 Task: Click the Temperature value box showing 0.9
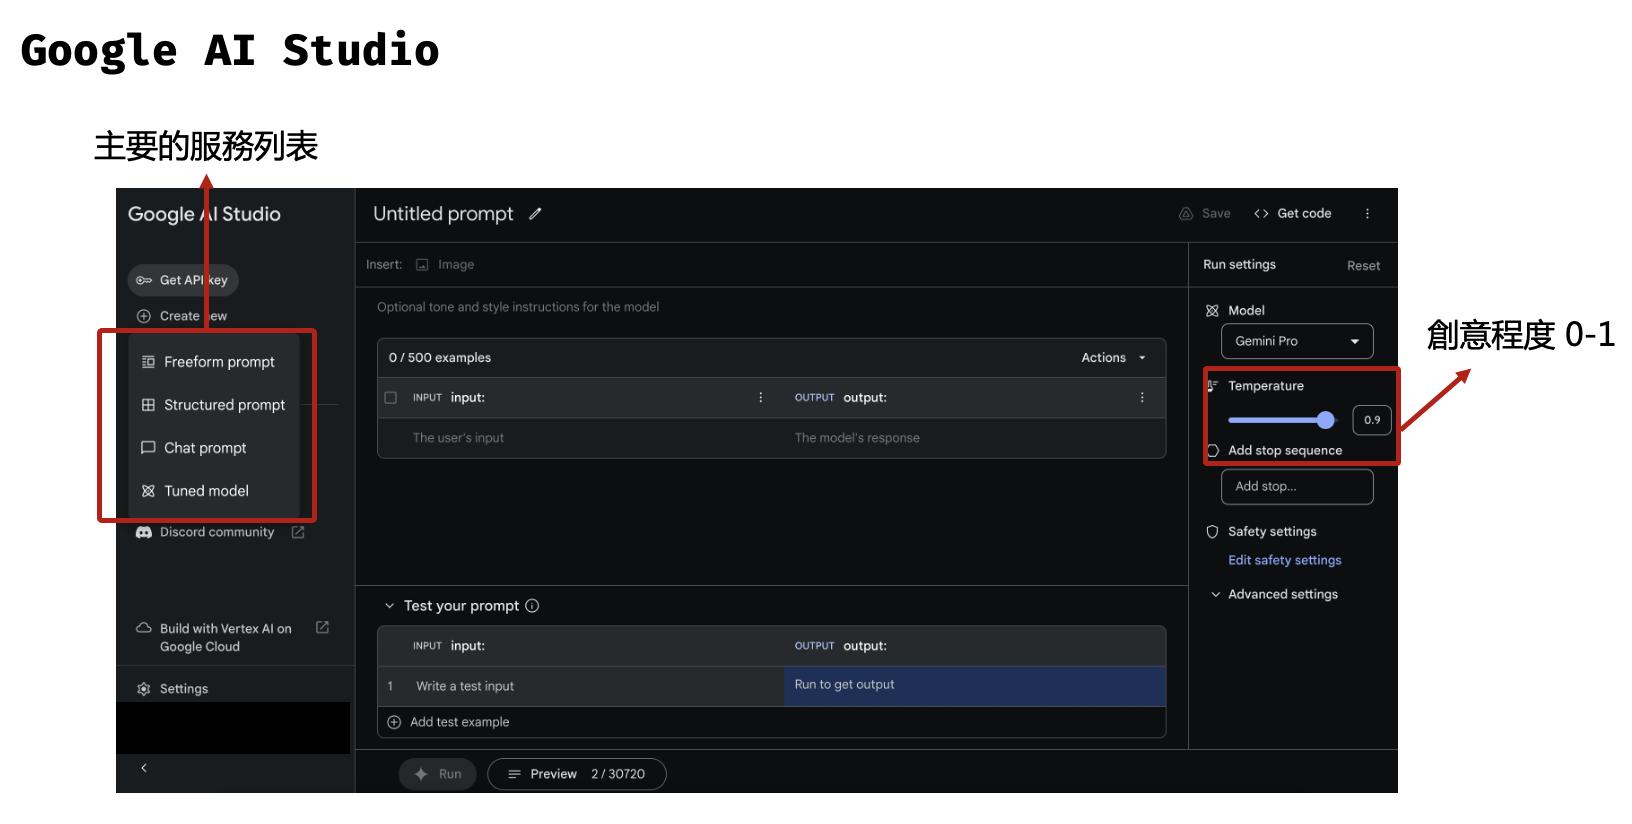pos(1372,420)
